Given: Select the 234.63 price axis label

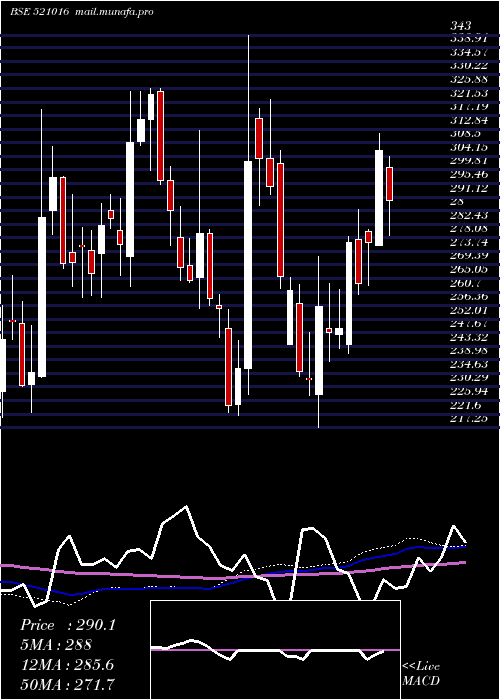Looking at the screenshot, I should coord(469,364).
